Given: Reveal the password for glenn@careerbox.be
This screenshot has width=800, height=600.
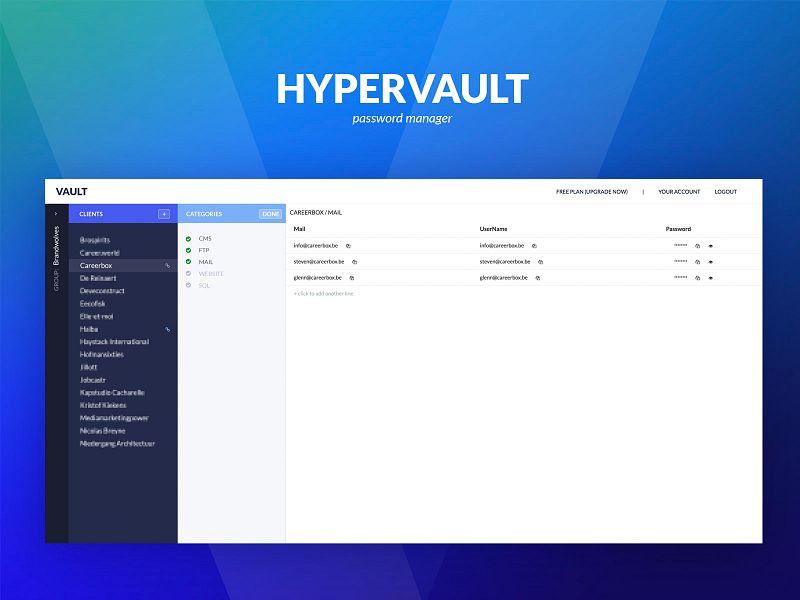Looking at the screenshot, I should (713, 277).
